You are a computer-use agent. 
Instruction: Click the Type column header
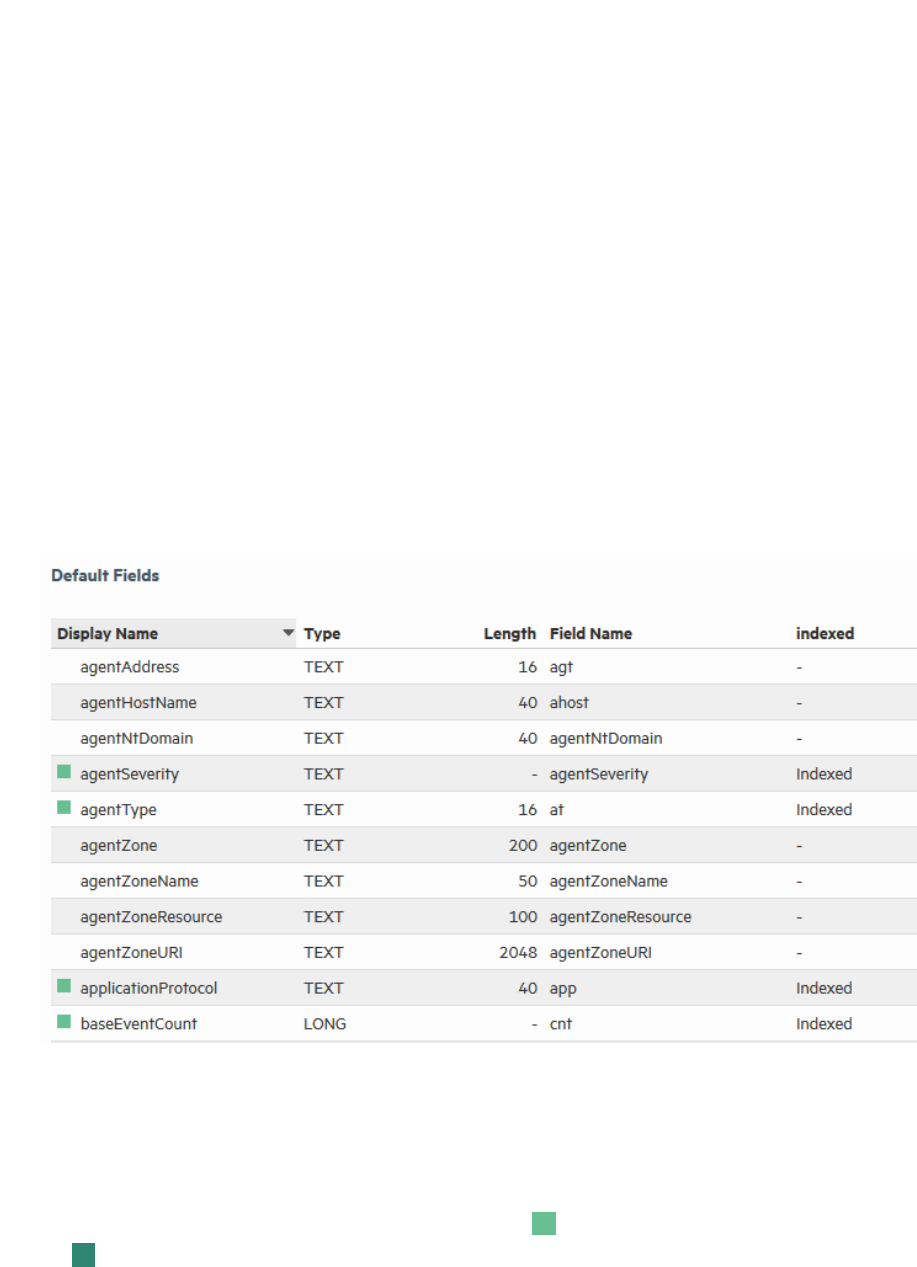322,634
